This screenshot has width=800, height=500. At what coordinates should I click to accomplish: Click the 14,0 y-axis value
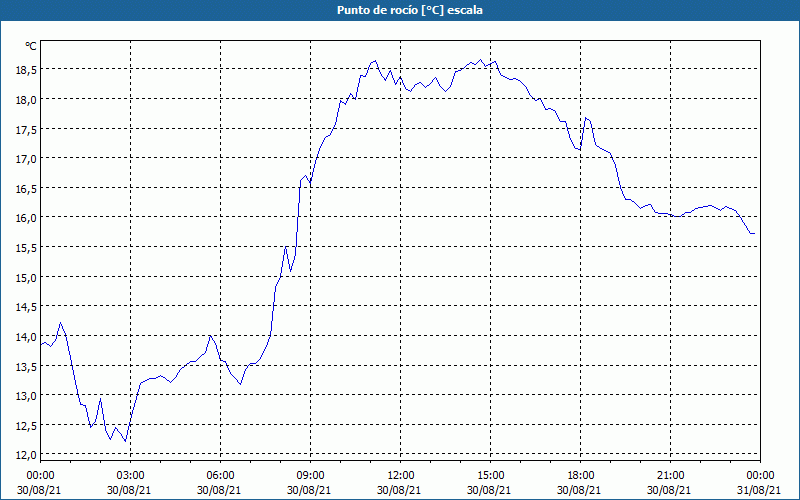[26, 337]
